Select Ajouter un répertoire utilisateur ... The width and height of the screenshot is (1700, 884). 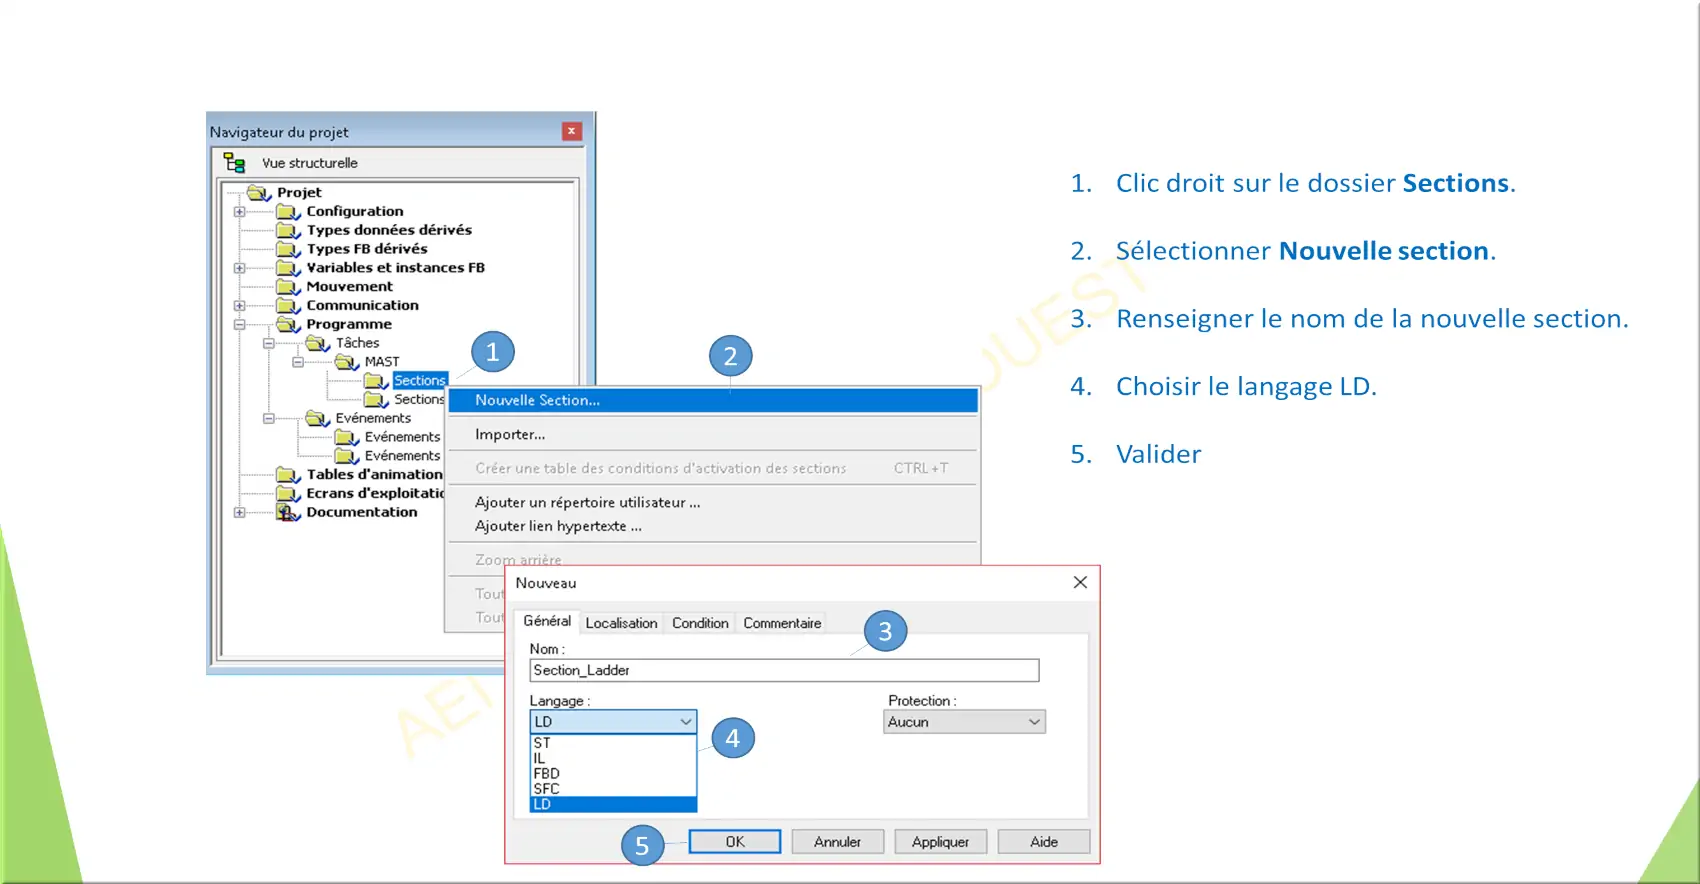coord(712,502)
